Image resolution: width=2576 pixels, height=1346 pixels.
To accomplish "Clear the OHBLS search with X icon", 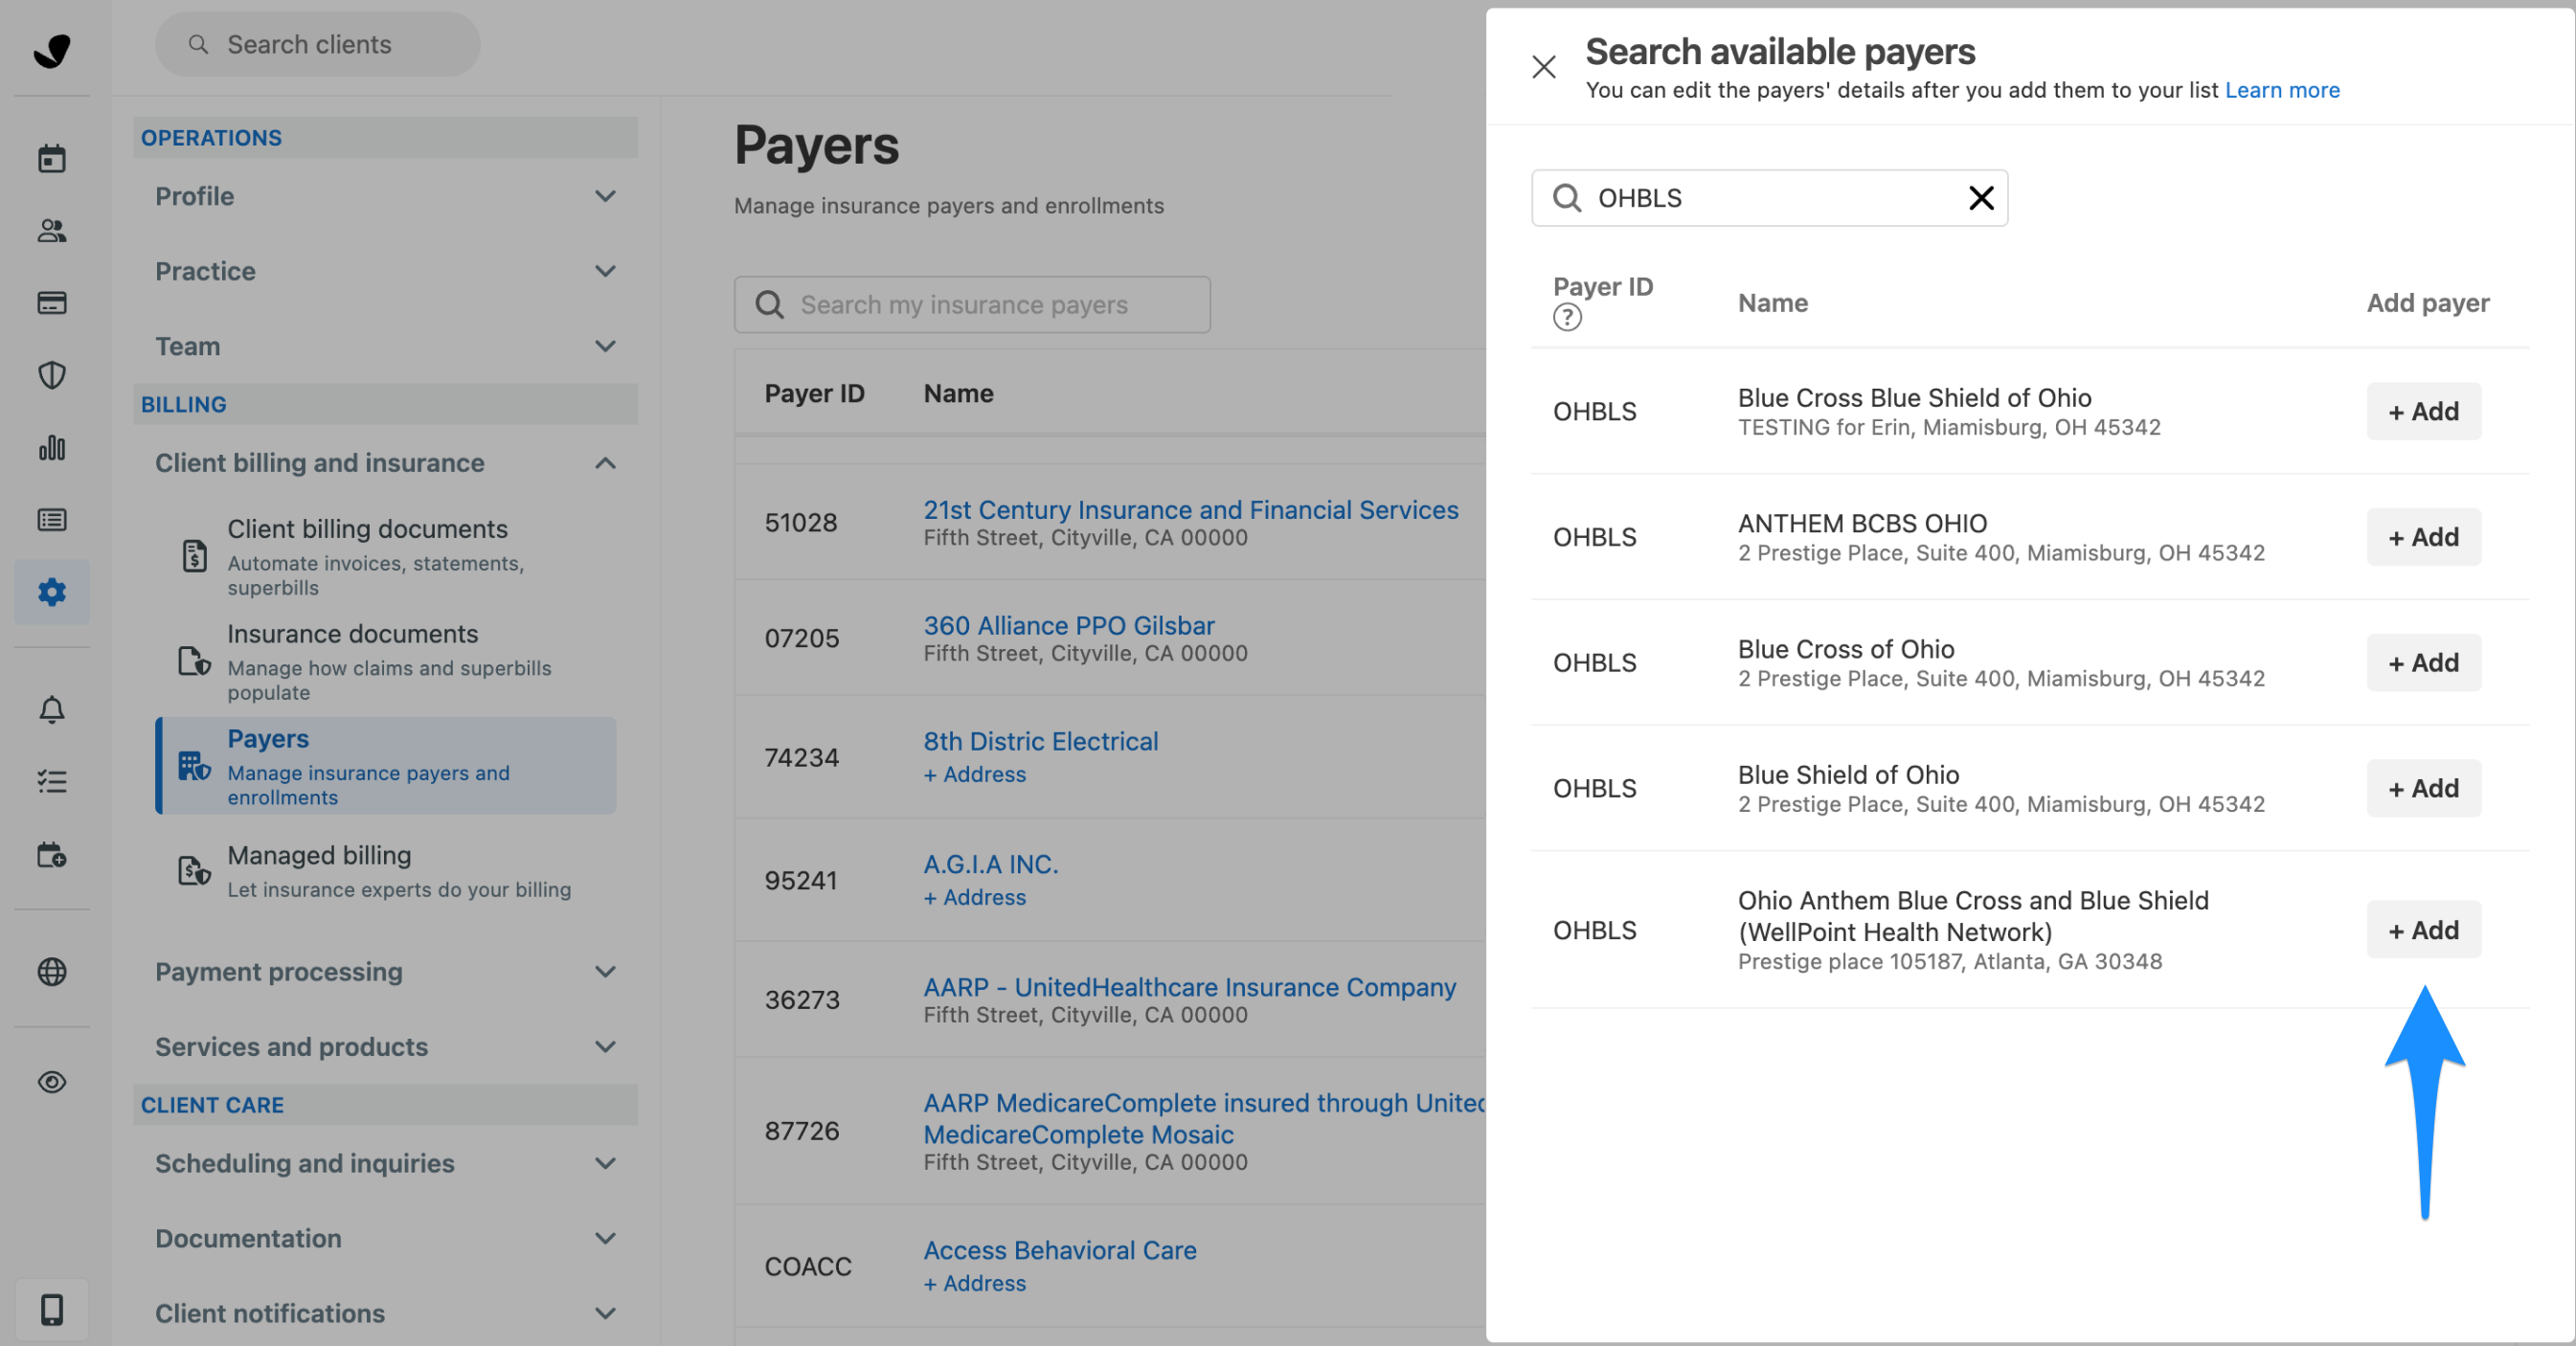I will 1981,198.
